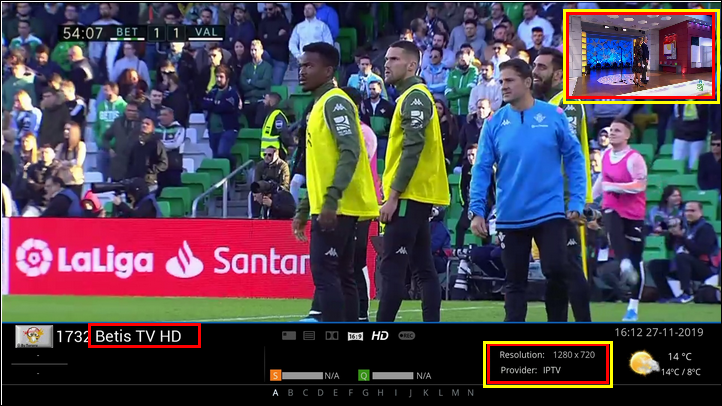Select tuner letter L
The width and height of the screenshot is (722, 406).
[x=440, y=393]
